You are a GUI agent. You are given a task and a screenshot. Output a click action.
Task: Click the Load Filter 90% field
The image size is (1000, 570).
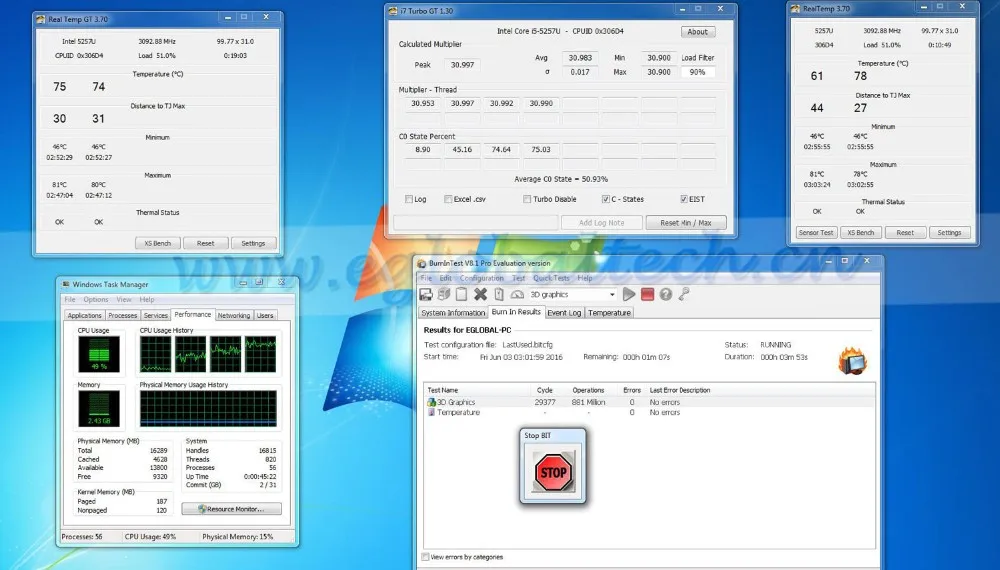tap(698, 72)
